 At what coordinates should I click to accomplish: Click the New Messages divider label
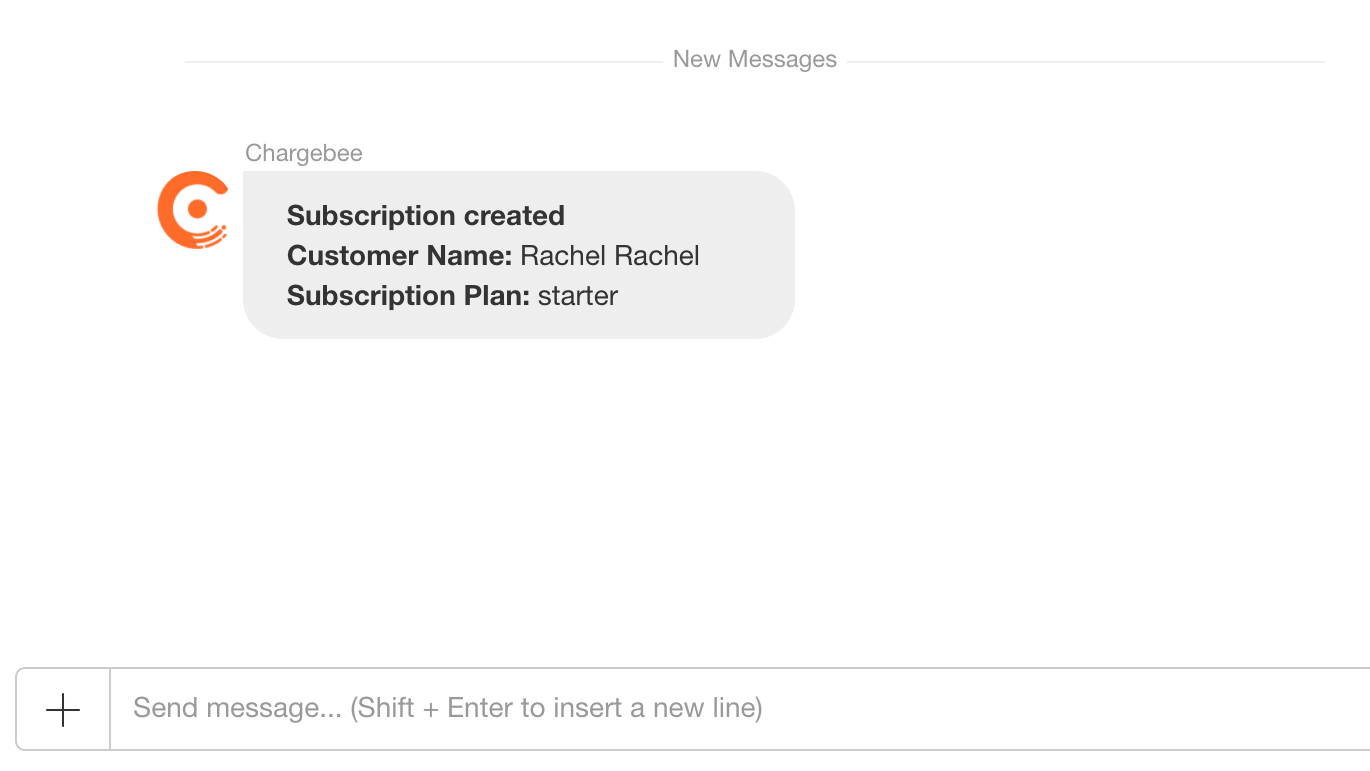click(x=754, y=59)
